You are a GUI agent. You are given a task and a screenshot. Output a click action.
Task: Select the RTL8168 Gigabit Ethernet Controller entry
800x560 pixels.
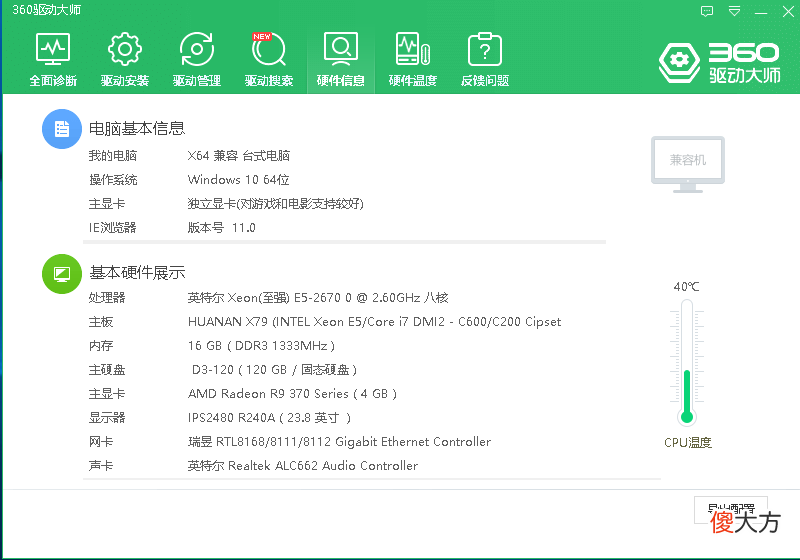coord(339,442)
